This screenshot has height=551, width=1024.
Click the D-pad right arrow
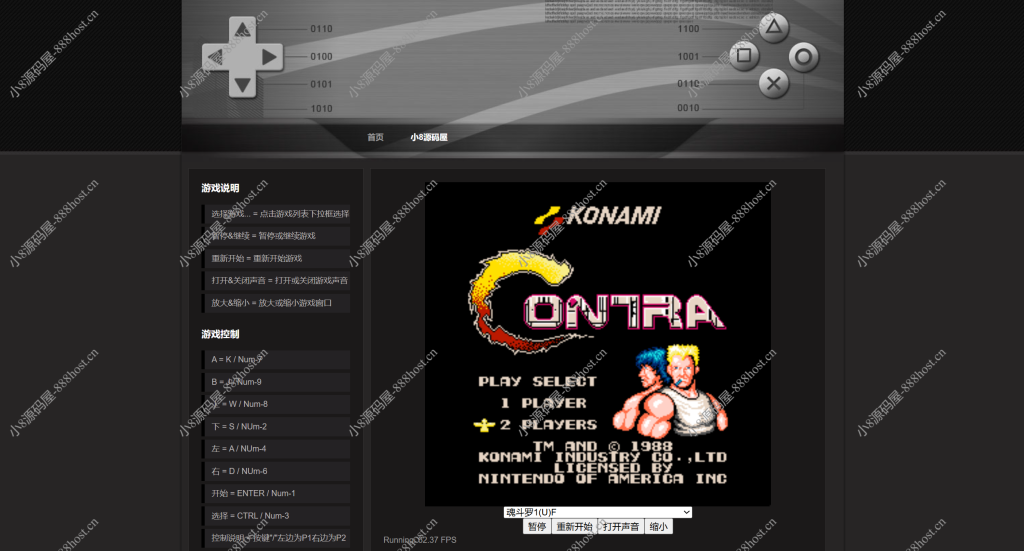(269, 57)
